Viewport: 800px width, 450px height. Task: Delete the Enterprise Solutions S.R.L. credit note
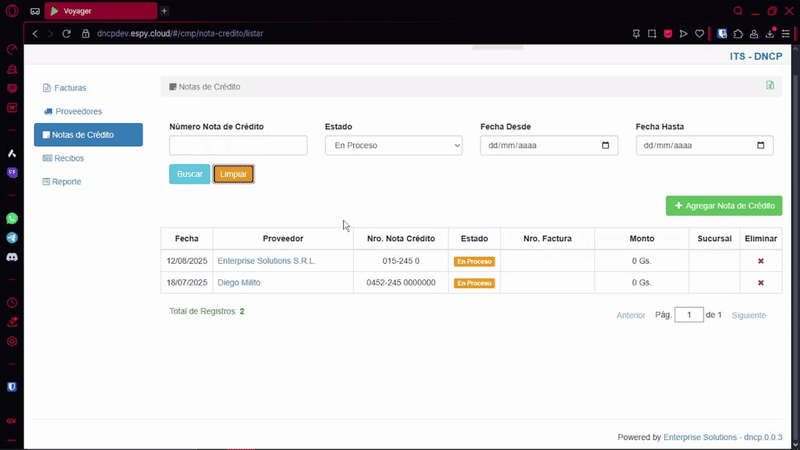760,261
